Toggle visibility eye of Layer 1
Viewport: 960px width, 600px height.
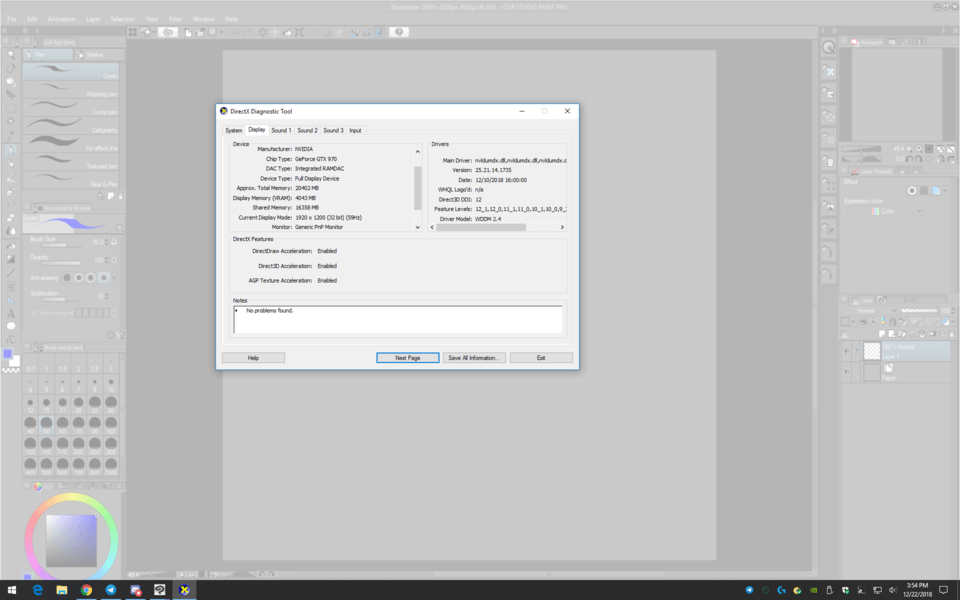coord(846,351)
